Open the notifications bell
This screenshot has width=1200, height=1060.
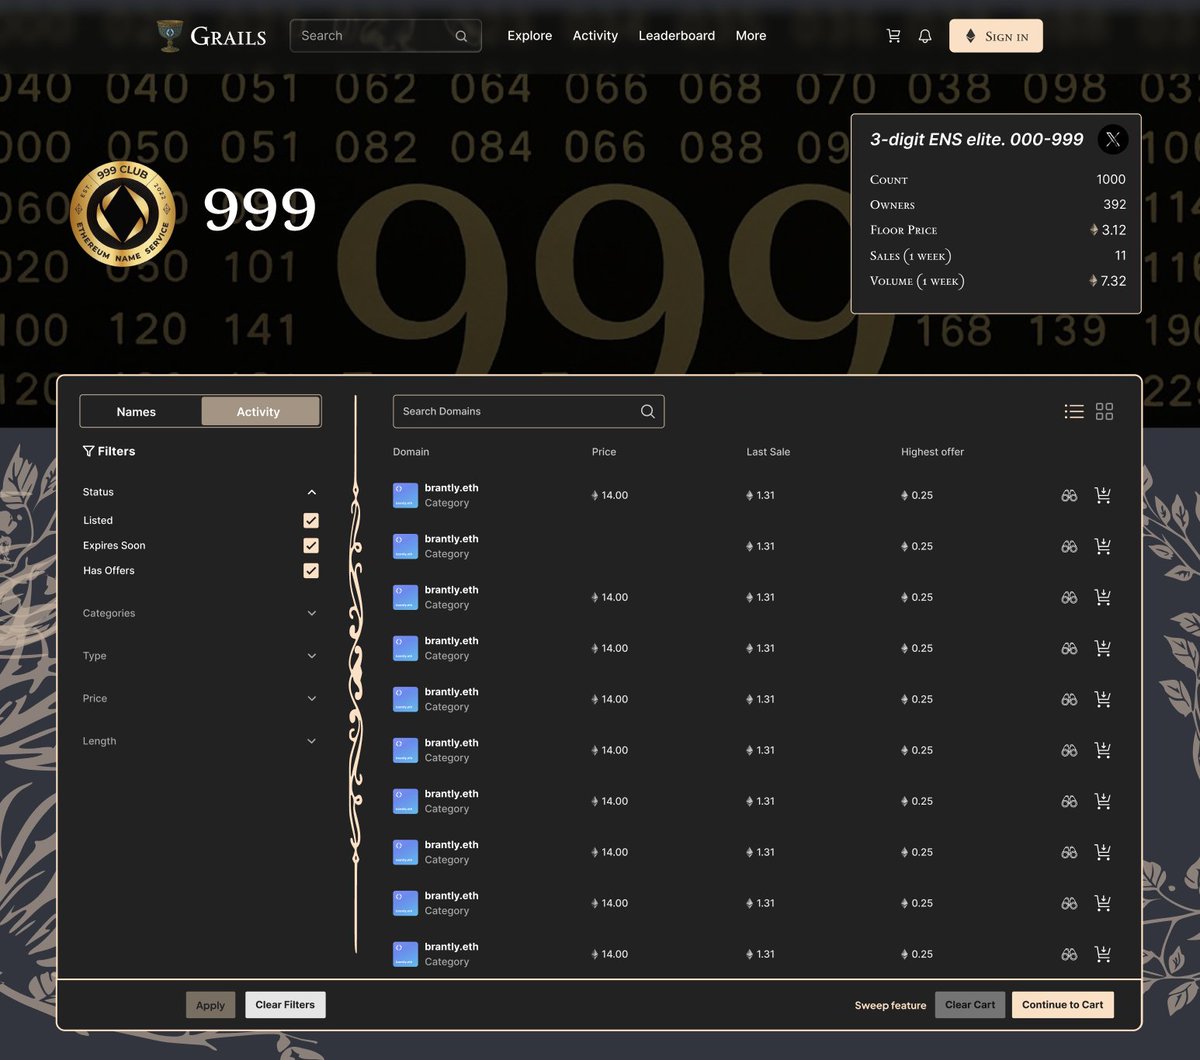click(x=925, y=36)
